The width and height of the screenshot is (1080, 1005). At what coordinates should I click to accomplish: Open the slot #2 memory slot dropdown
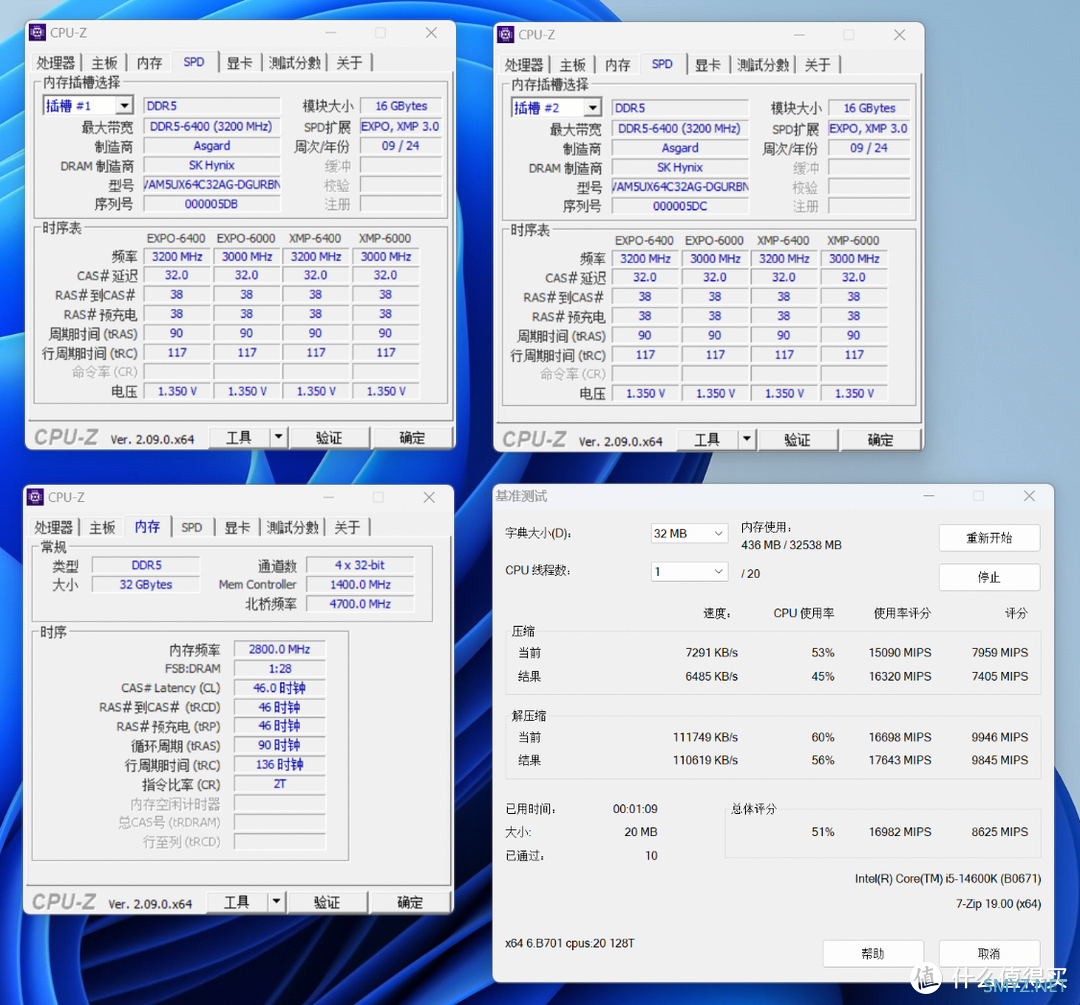(592, 107)
